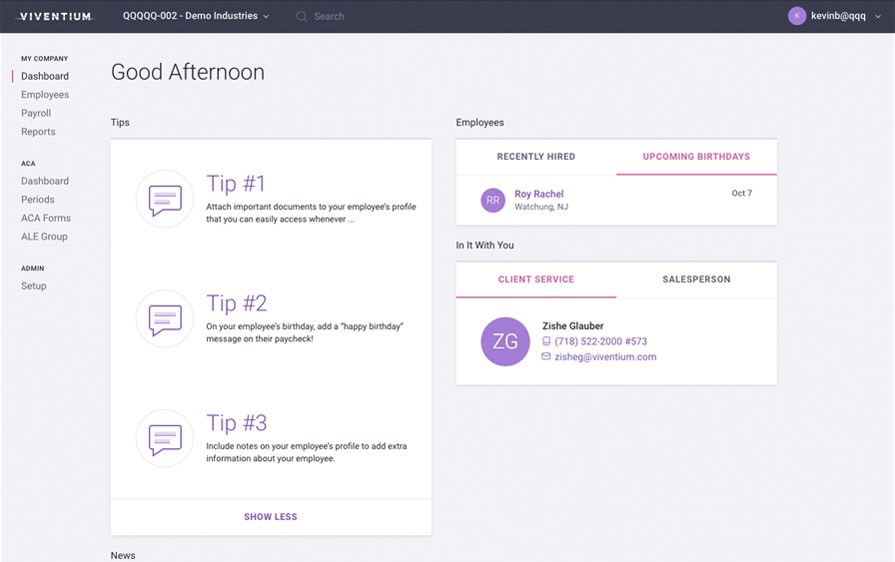Click the Tip #3 include notes description
Viewport: 895px width, 562px height.
coord(307,452)
